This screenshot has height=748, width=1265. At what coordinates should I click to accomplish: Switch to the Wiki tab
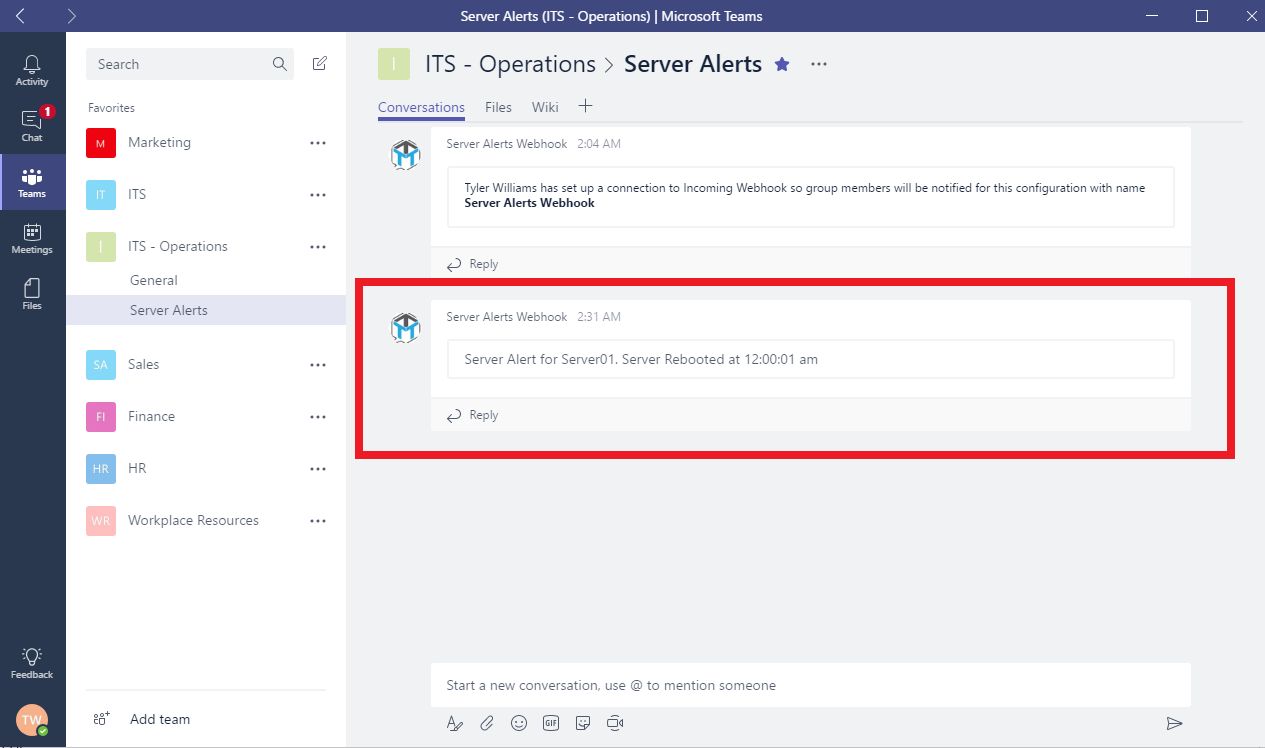click(x=545, y=107)
